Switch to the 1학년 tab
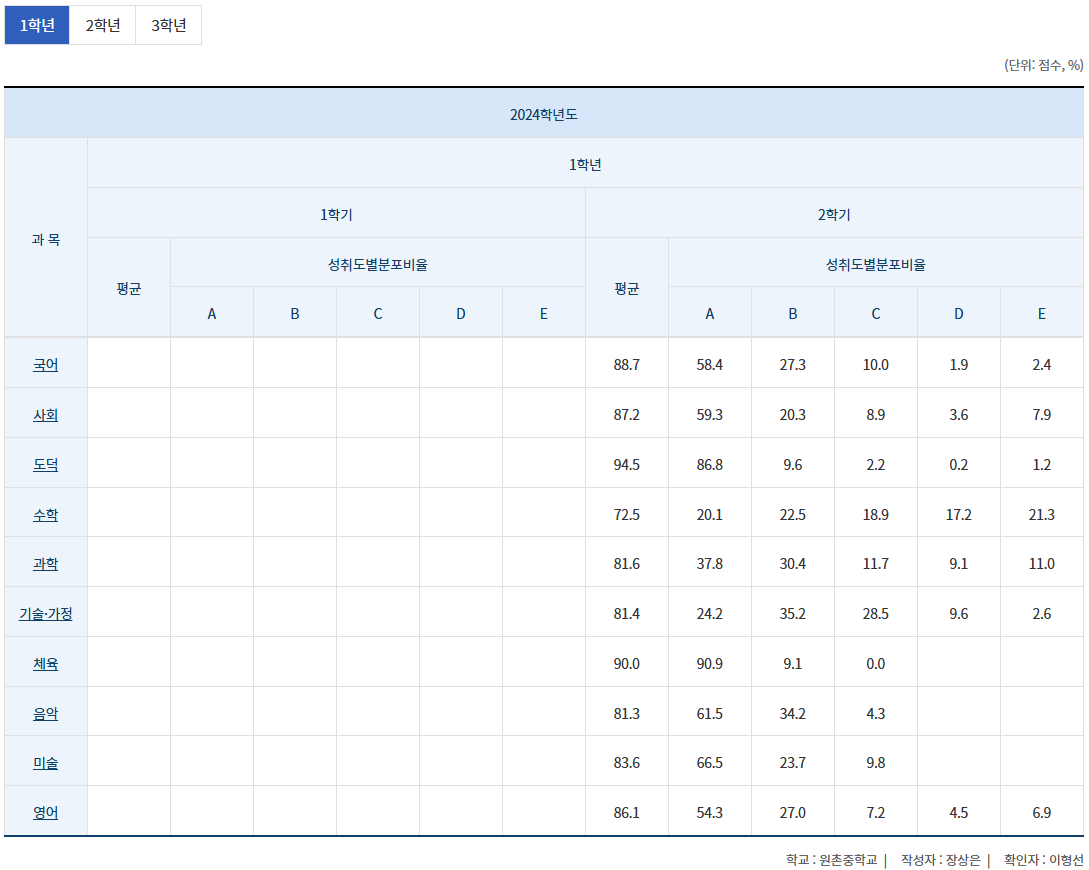The image size is (1089, 870). pos(37,25)
